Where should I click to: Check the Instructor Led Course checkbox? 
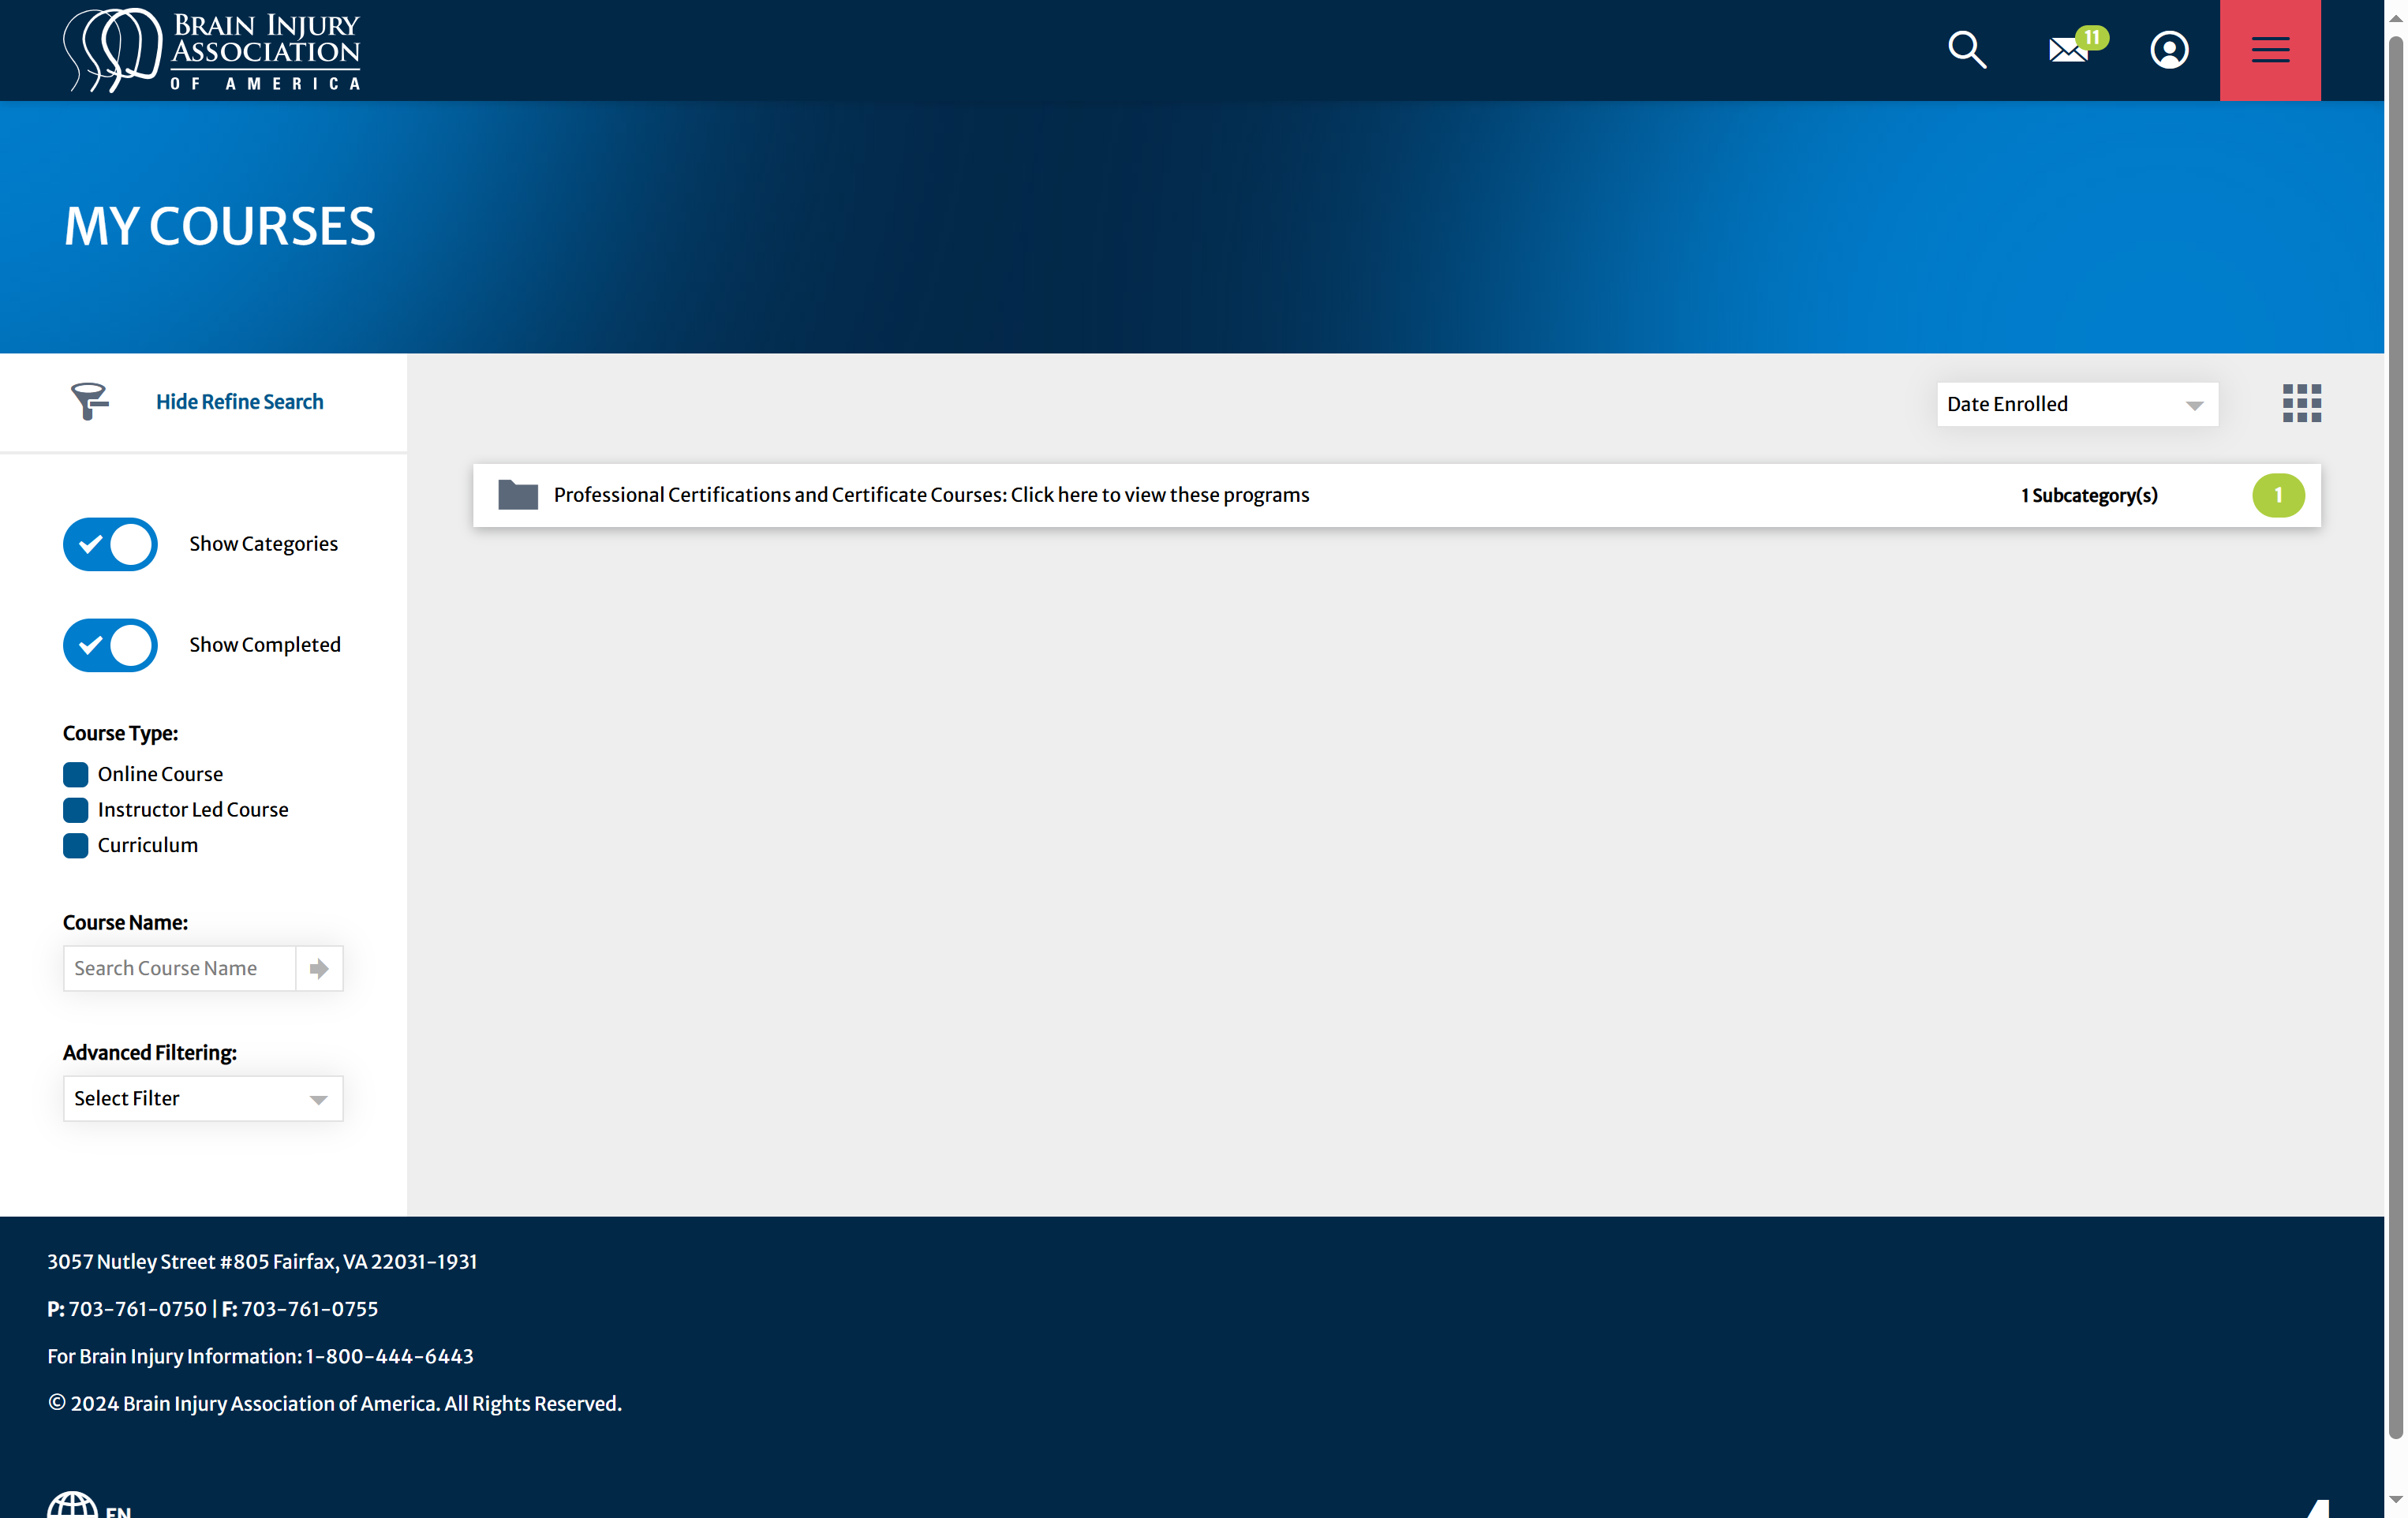point(75,809)
